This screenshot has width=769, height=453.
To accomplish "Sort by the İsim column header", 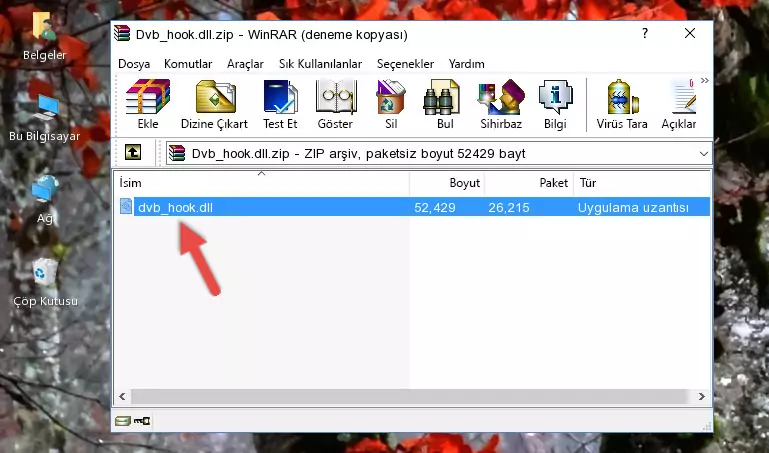I will pos(262,183).
